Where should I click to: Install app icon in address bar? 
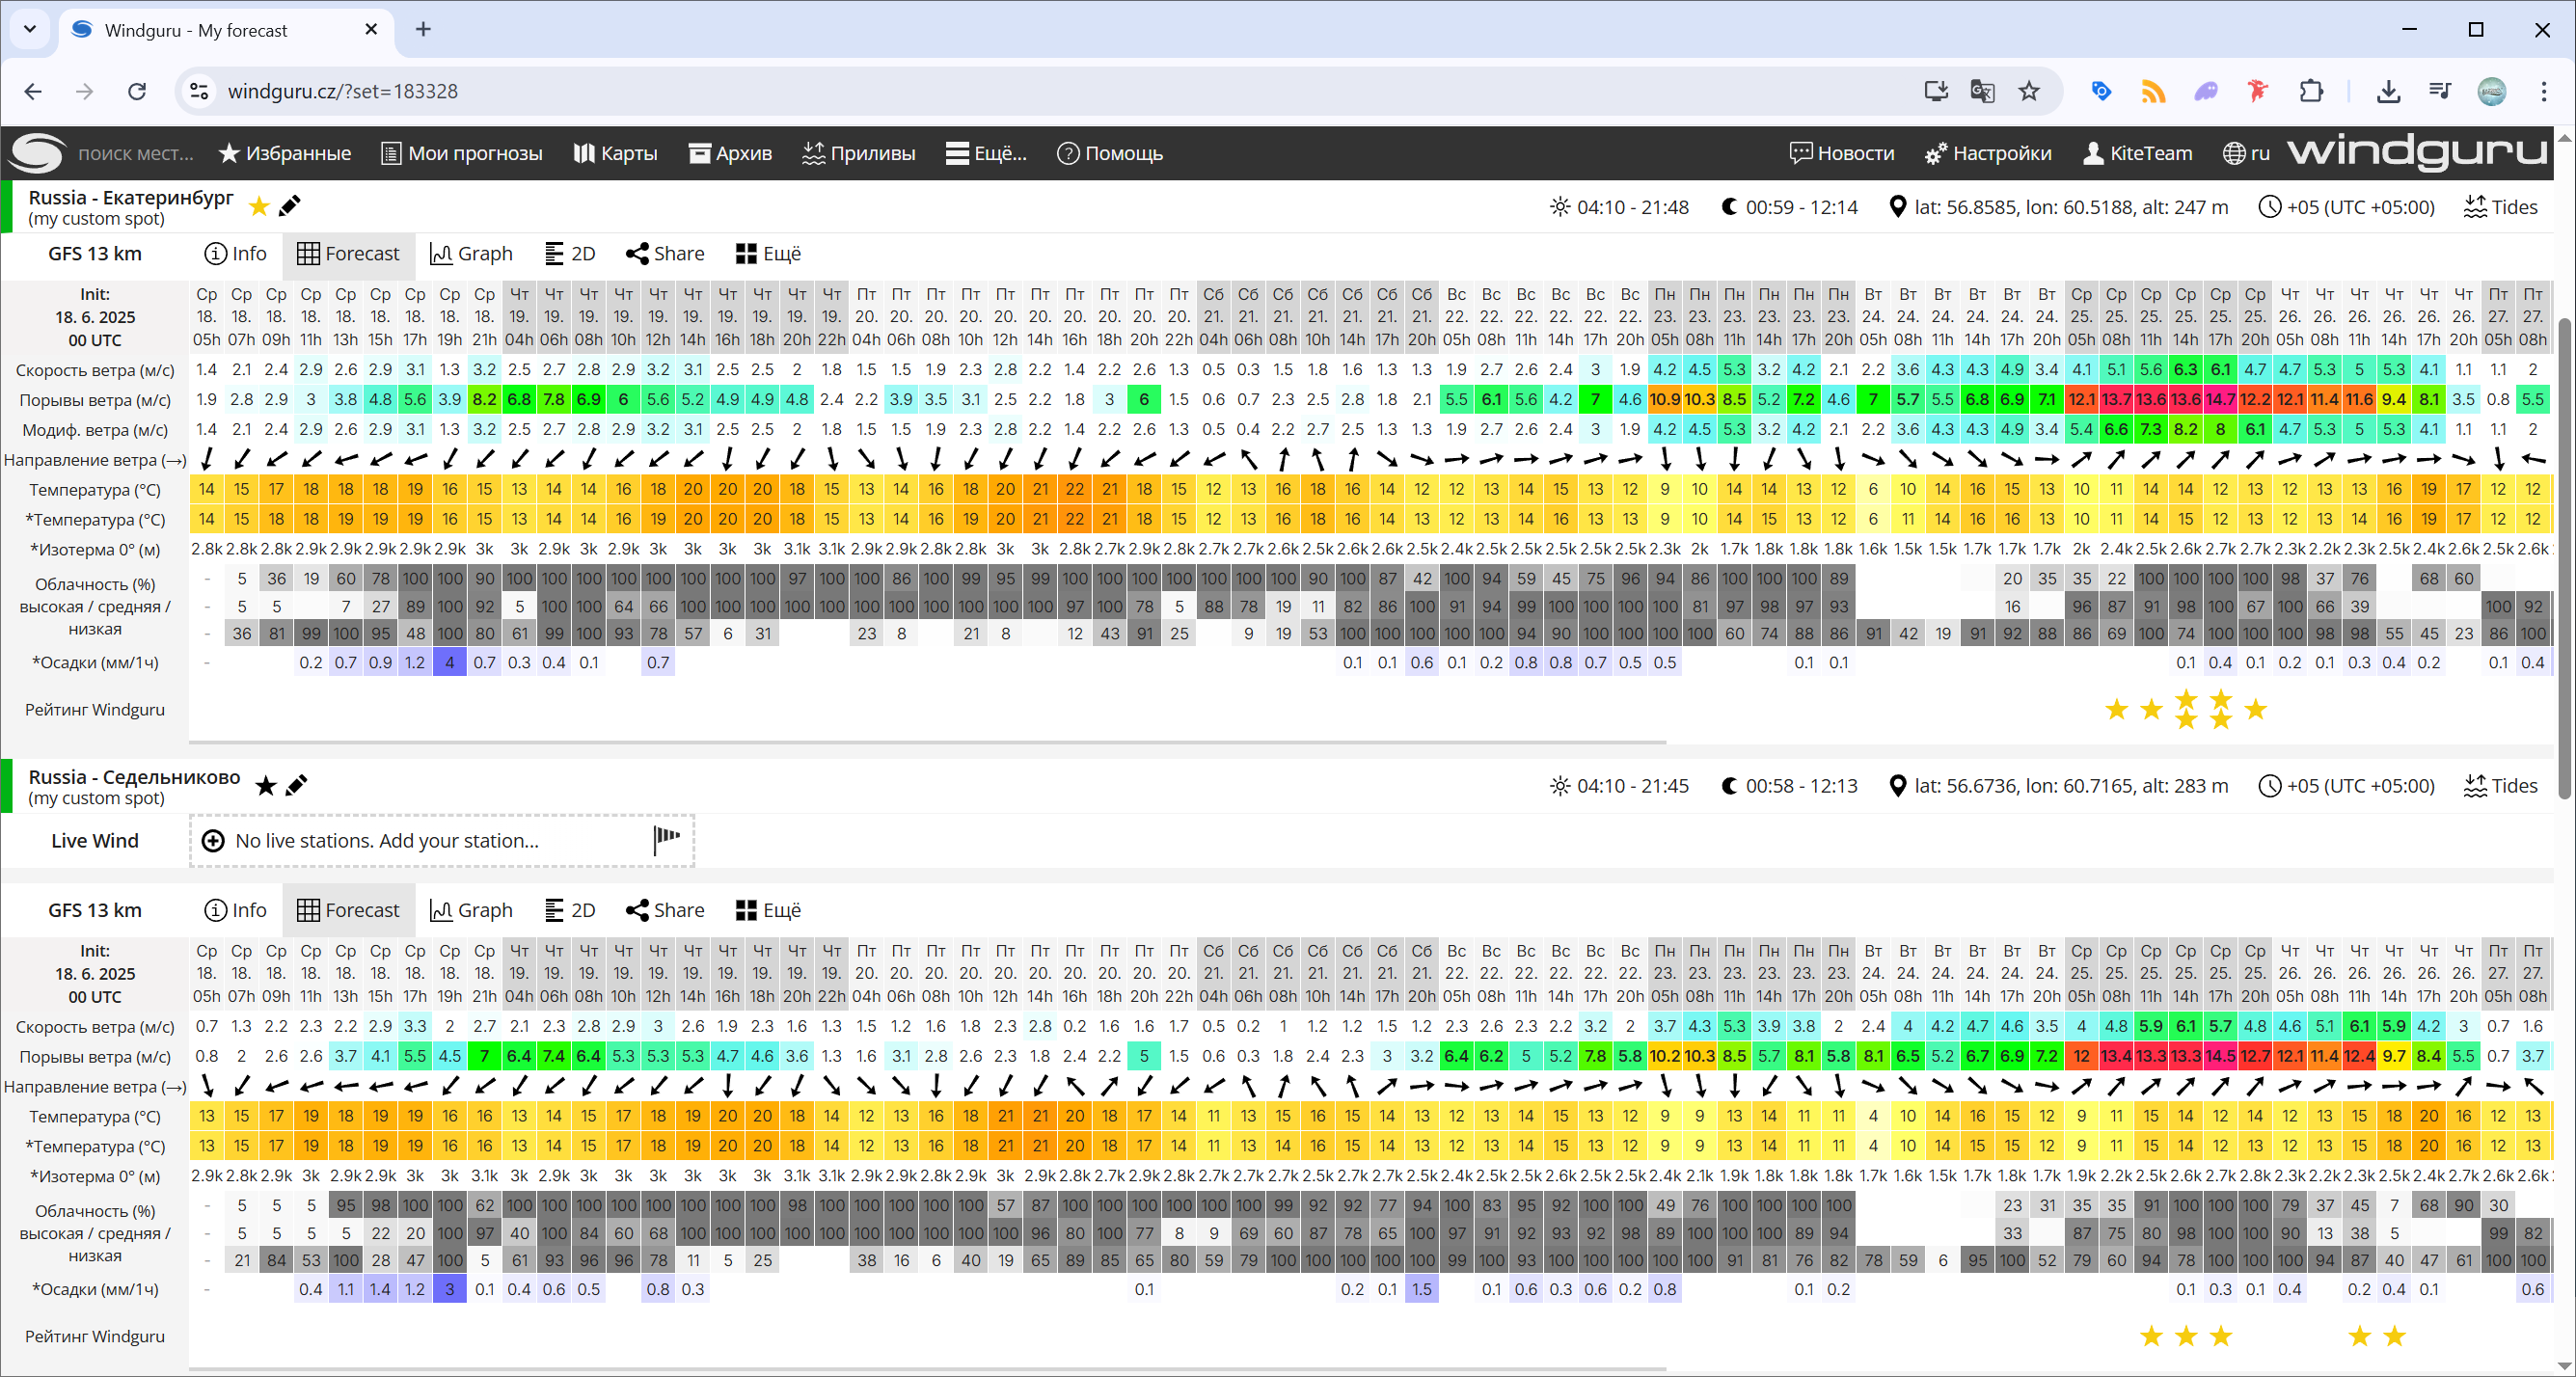click(x=1936, y=91)
